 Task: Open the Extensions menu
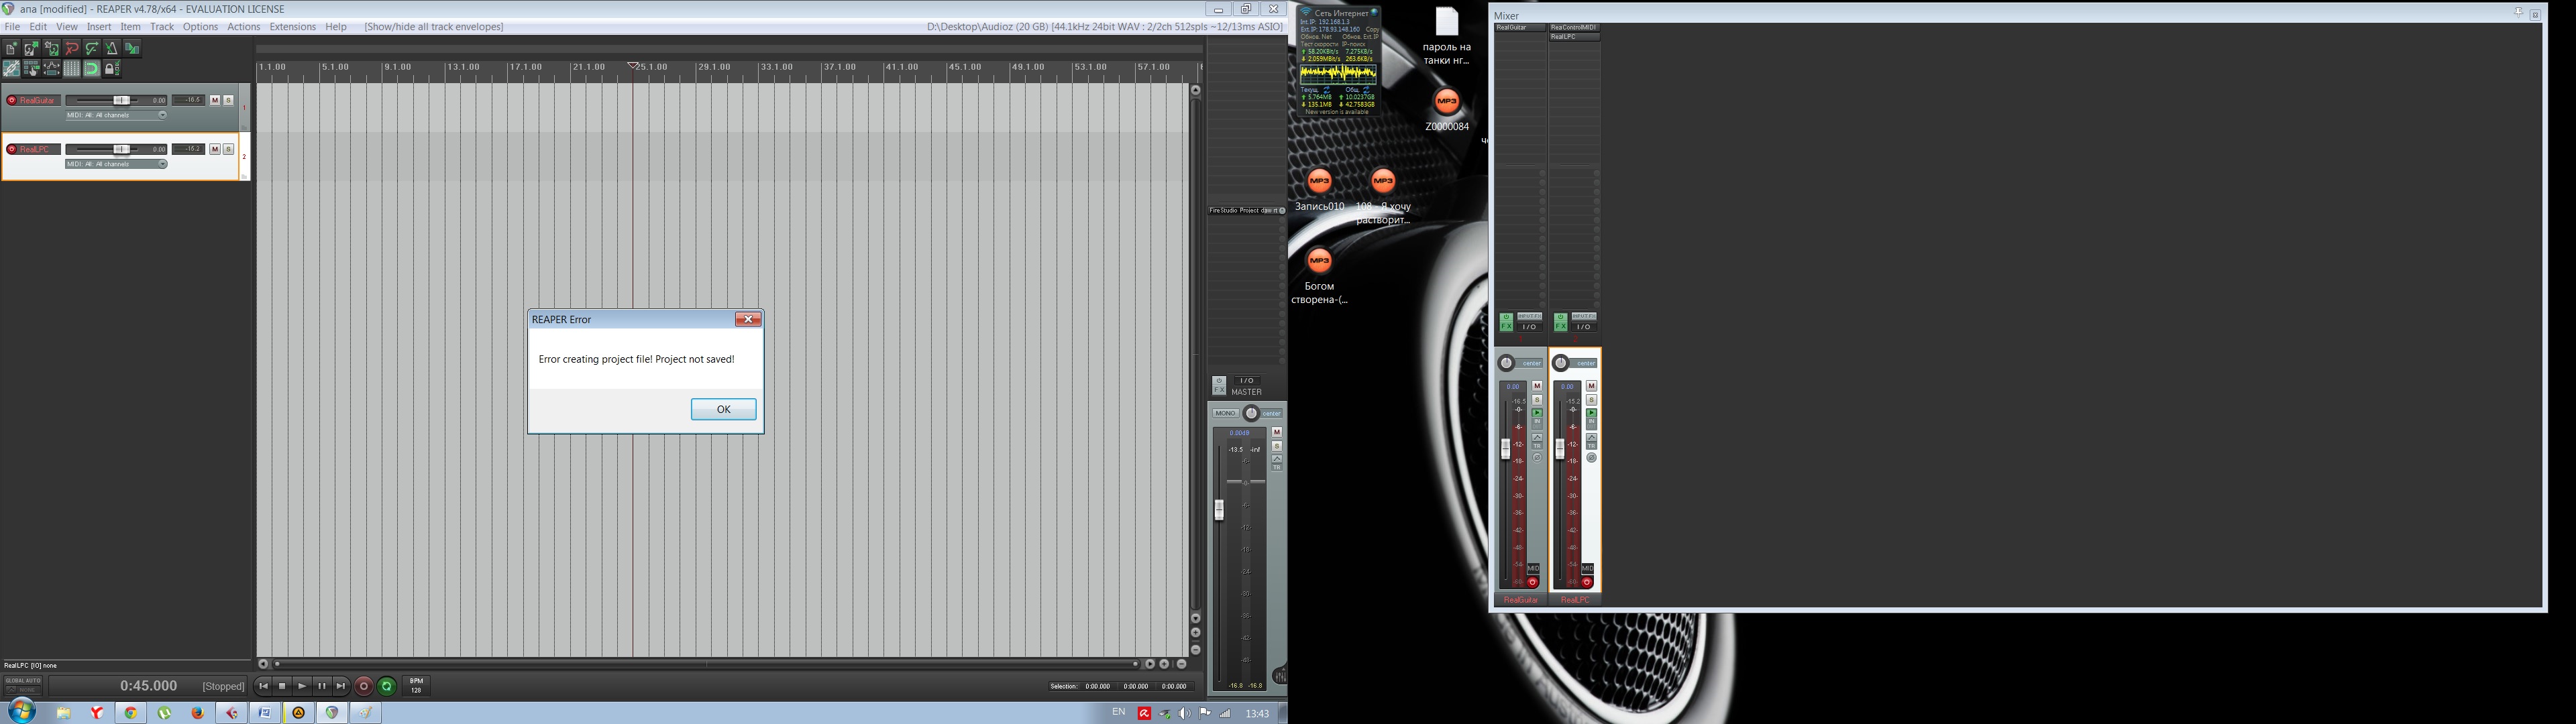click(x=292, y=27)
